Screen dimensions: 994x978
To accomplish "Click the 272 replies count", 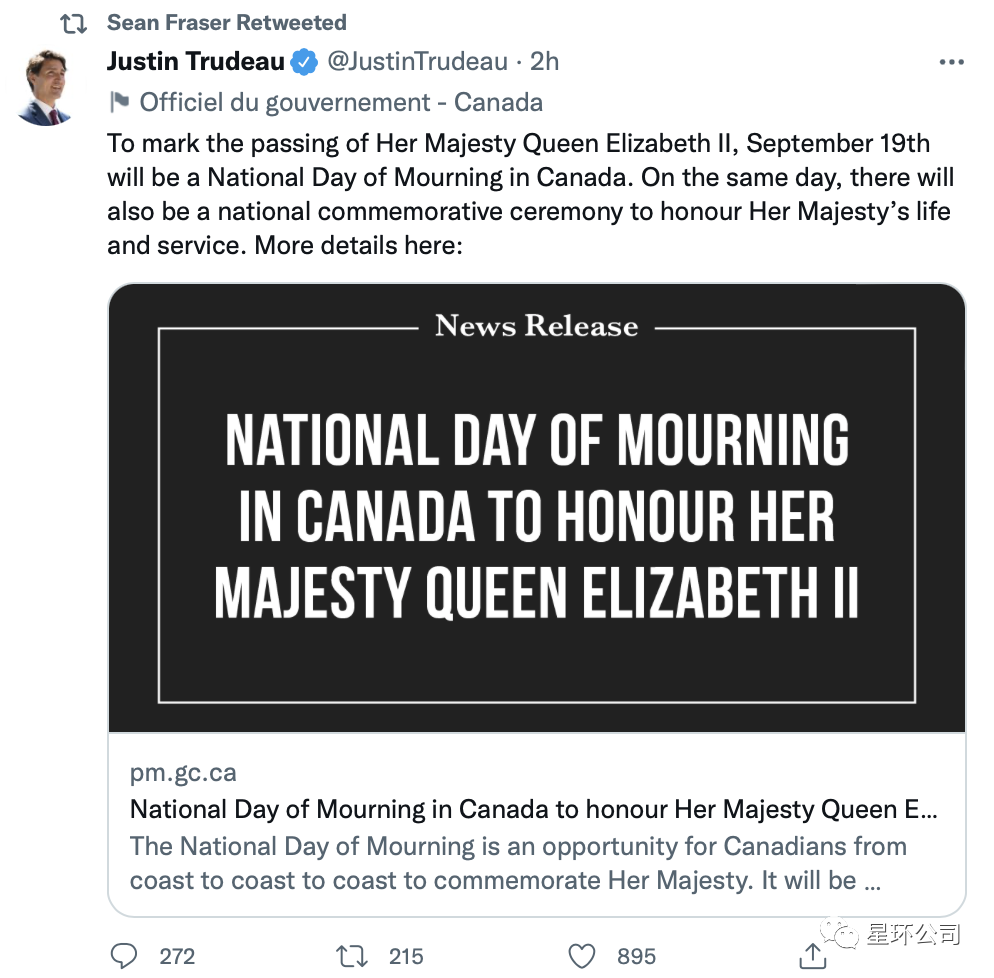I will coord(177,956).
